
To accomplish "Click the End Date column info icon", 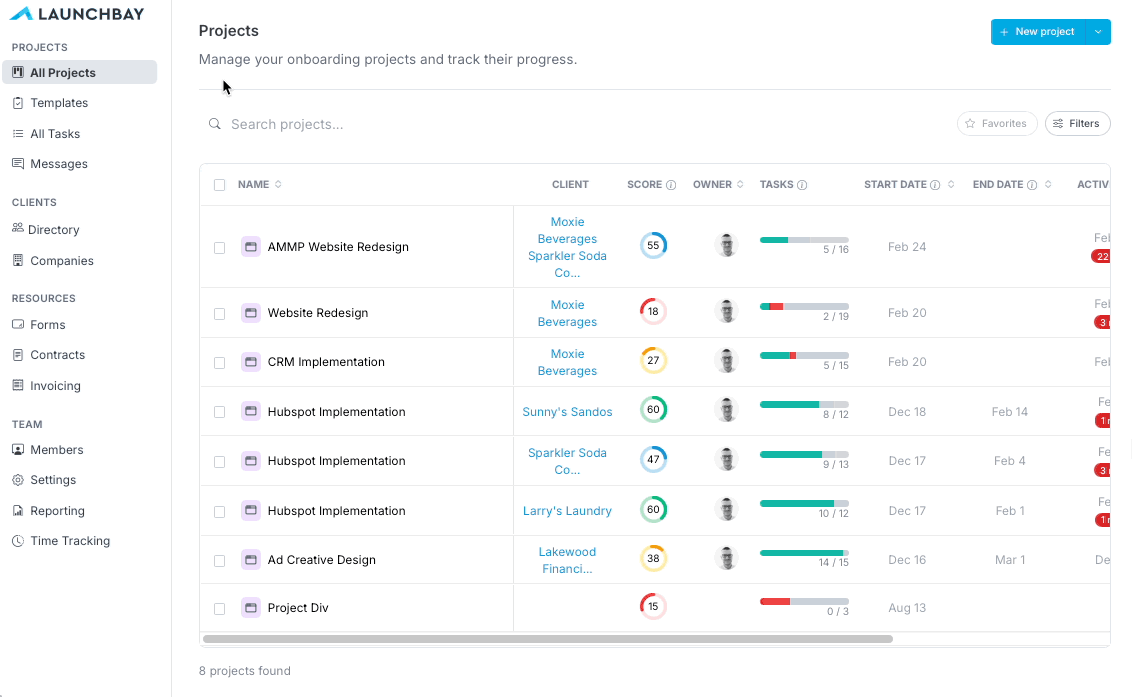I will (1032, 185).
